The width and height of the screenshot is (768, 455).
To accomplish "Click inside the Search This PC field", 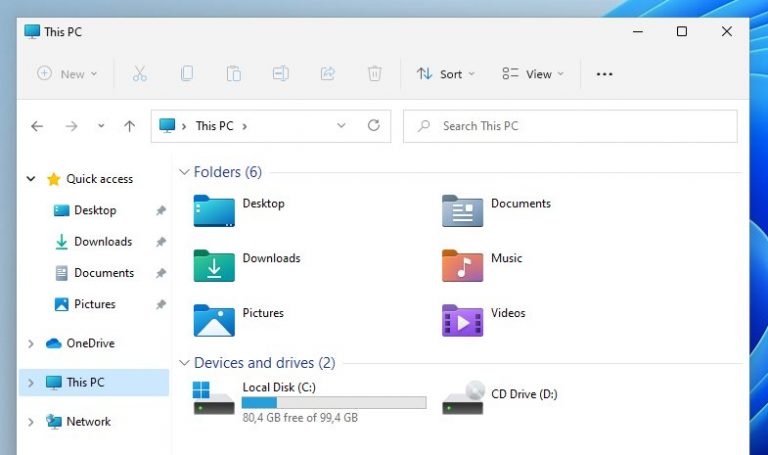I will pos(570,126).
